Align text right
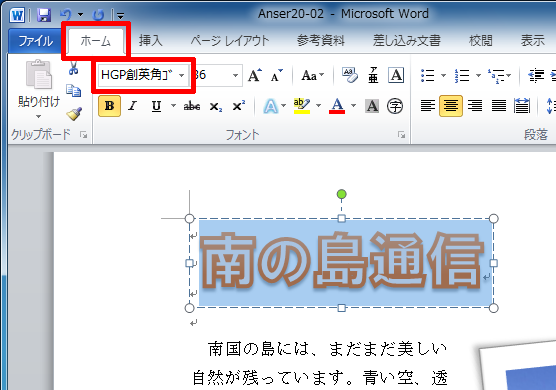The height and width of the screenshot is (390, 556). pos(474,106)
